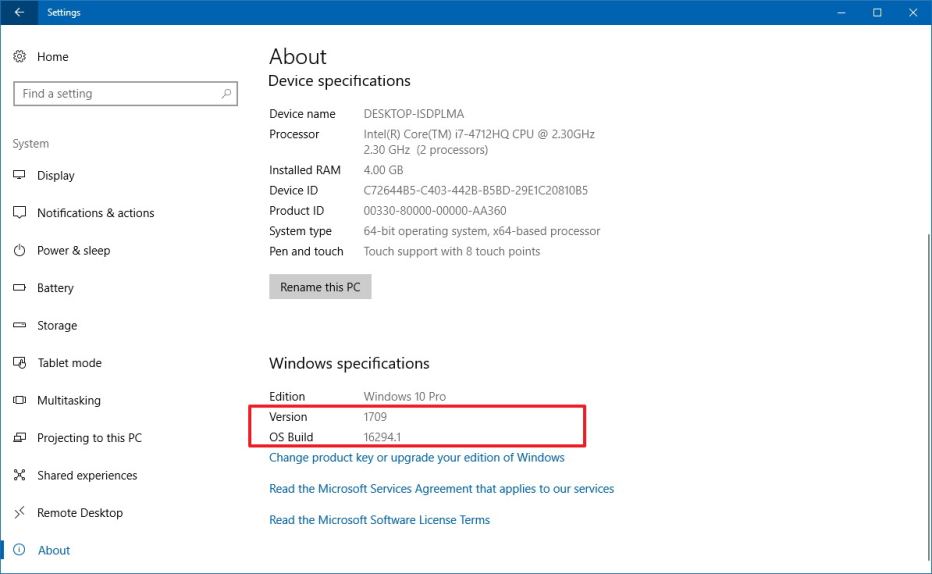Click the Storage drive icon
Image resolution: width=932 pixels, height=574 pixels.
click(19, 325)
